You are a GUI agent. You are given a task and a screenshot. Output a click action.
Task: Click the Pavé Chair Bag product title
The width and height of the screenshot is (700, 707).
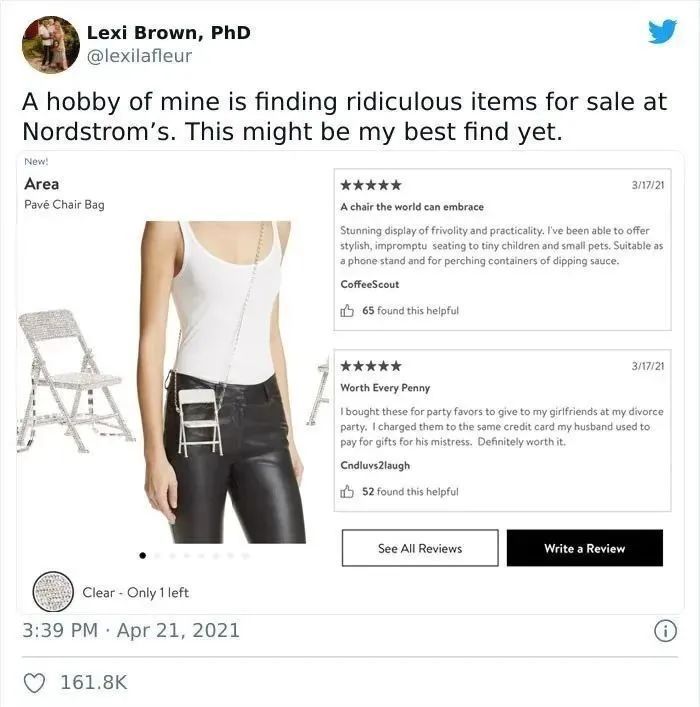click(x=64, y=205)
